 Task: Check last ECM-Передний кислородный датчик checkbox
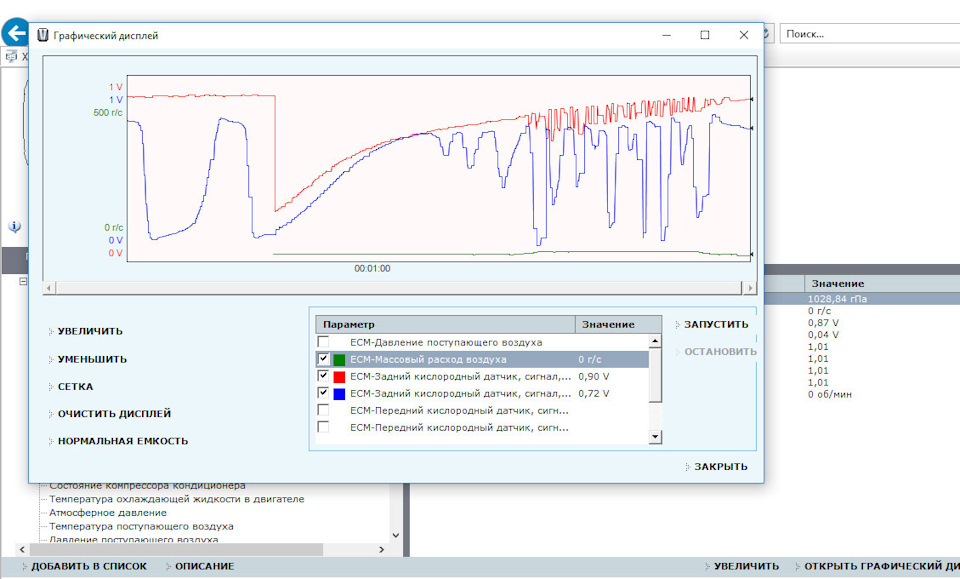tap(323, 427)
